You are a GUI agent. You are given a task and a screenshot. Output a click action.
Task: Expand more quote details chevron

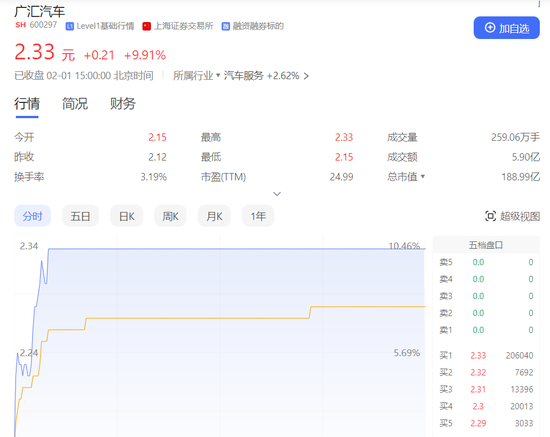click(x=277, y=194)
